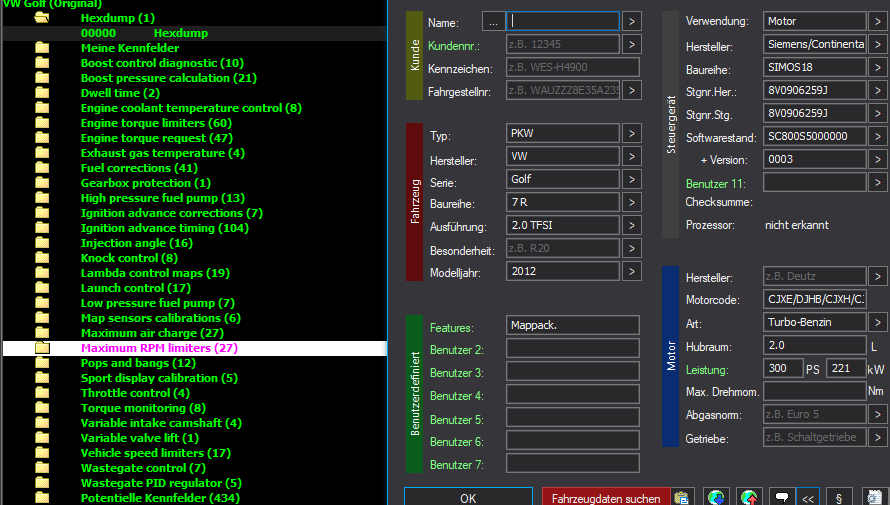Click folder icon beside Fuel corrections (41)

(x=42, y=168)
